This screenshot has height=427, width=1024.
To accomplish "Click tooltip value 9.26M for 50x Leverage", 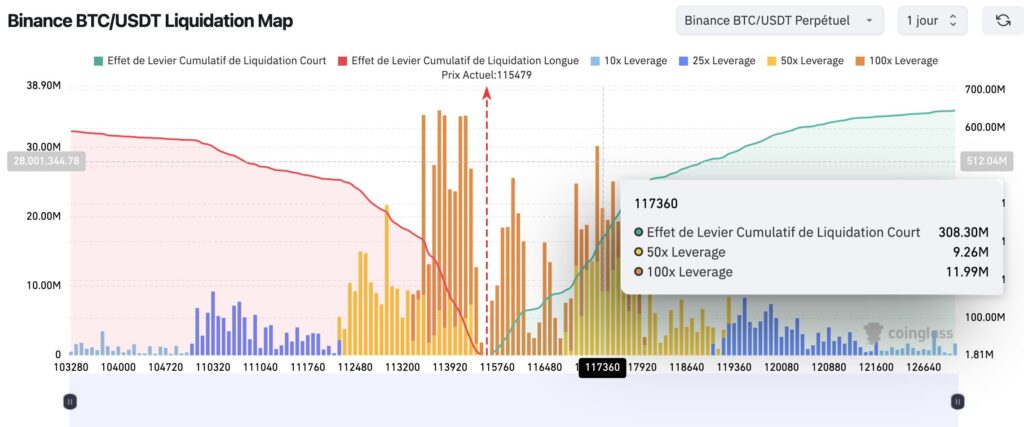I will (x=970, y=252).
